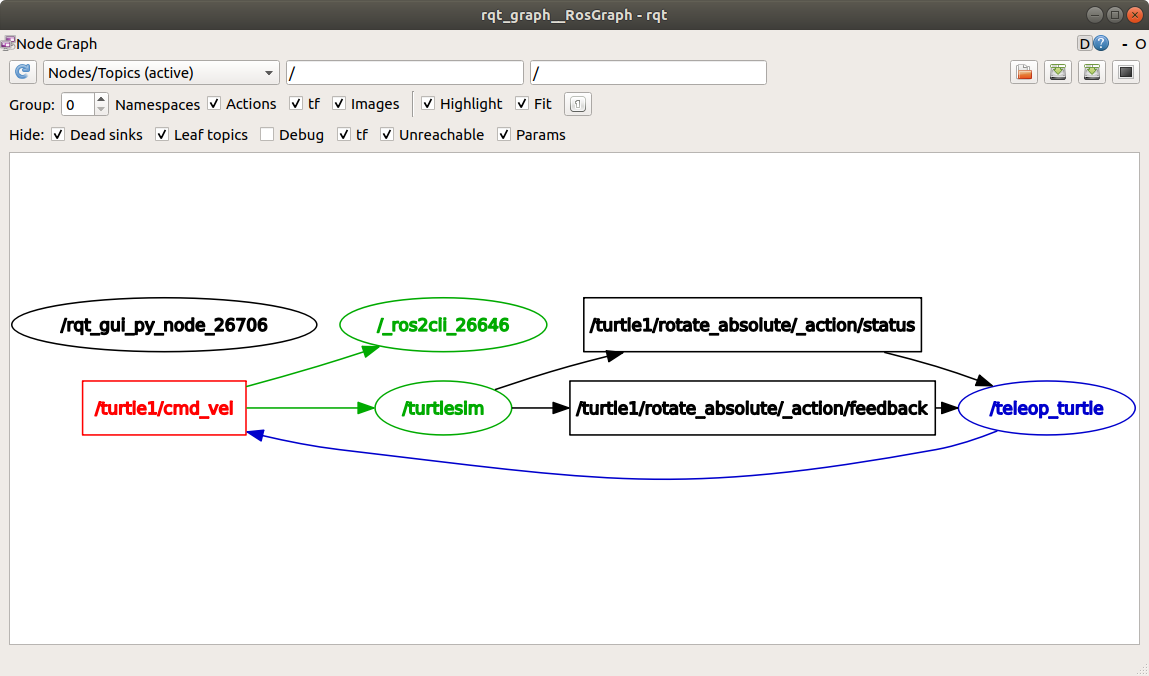Click the rqt_graph window title bar
Screen dimensions: 1149x676
click(x=575, y=14)
